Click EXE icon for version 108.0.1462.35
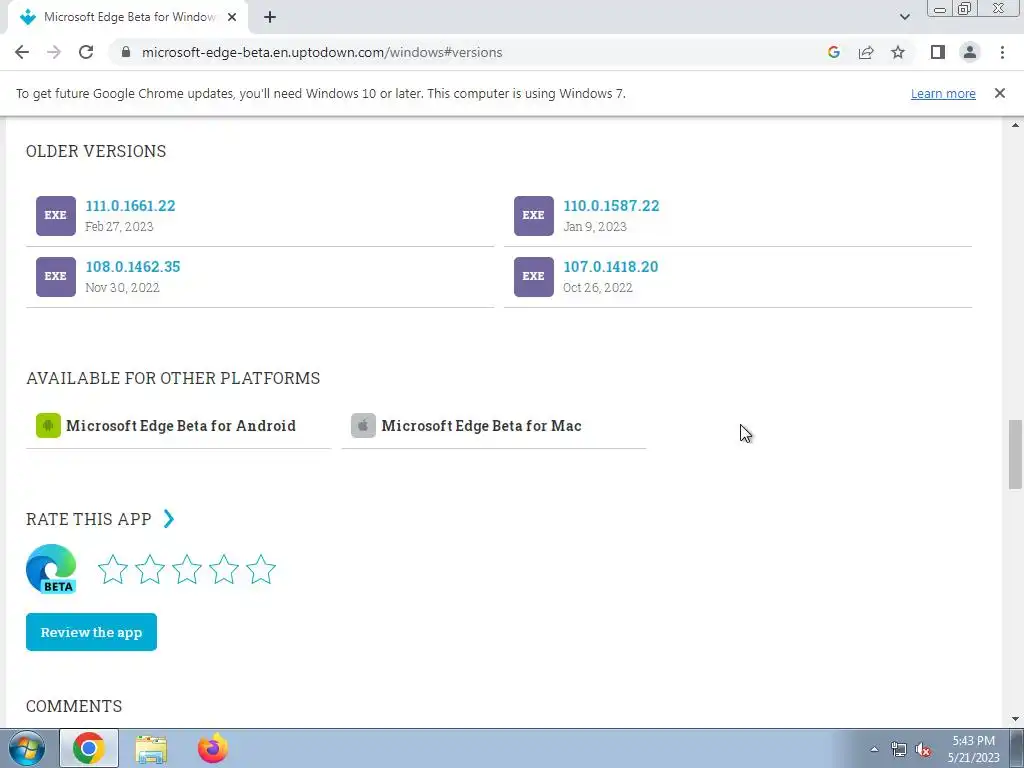Viewport: 1024px width, 768px height. pos(56,277)
